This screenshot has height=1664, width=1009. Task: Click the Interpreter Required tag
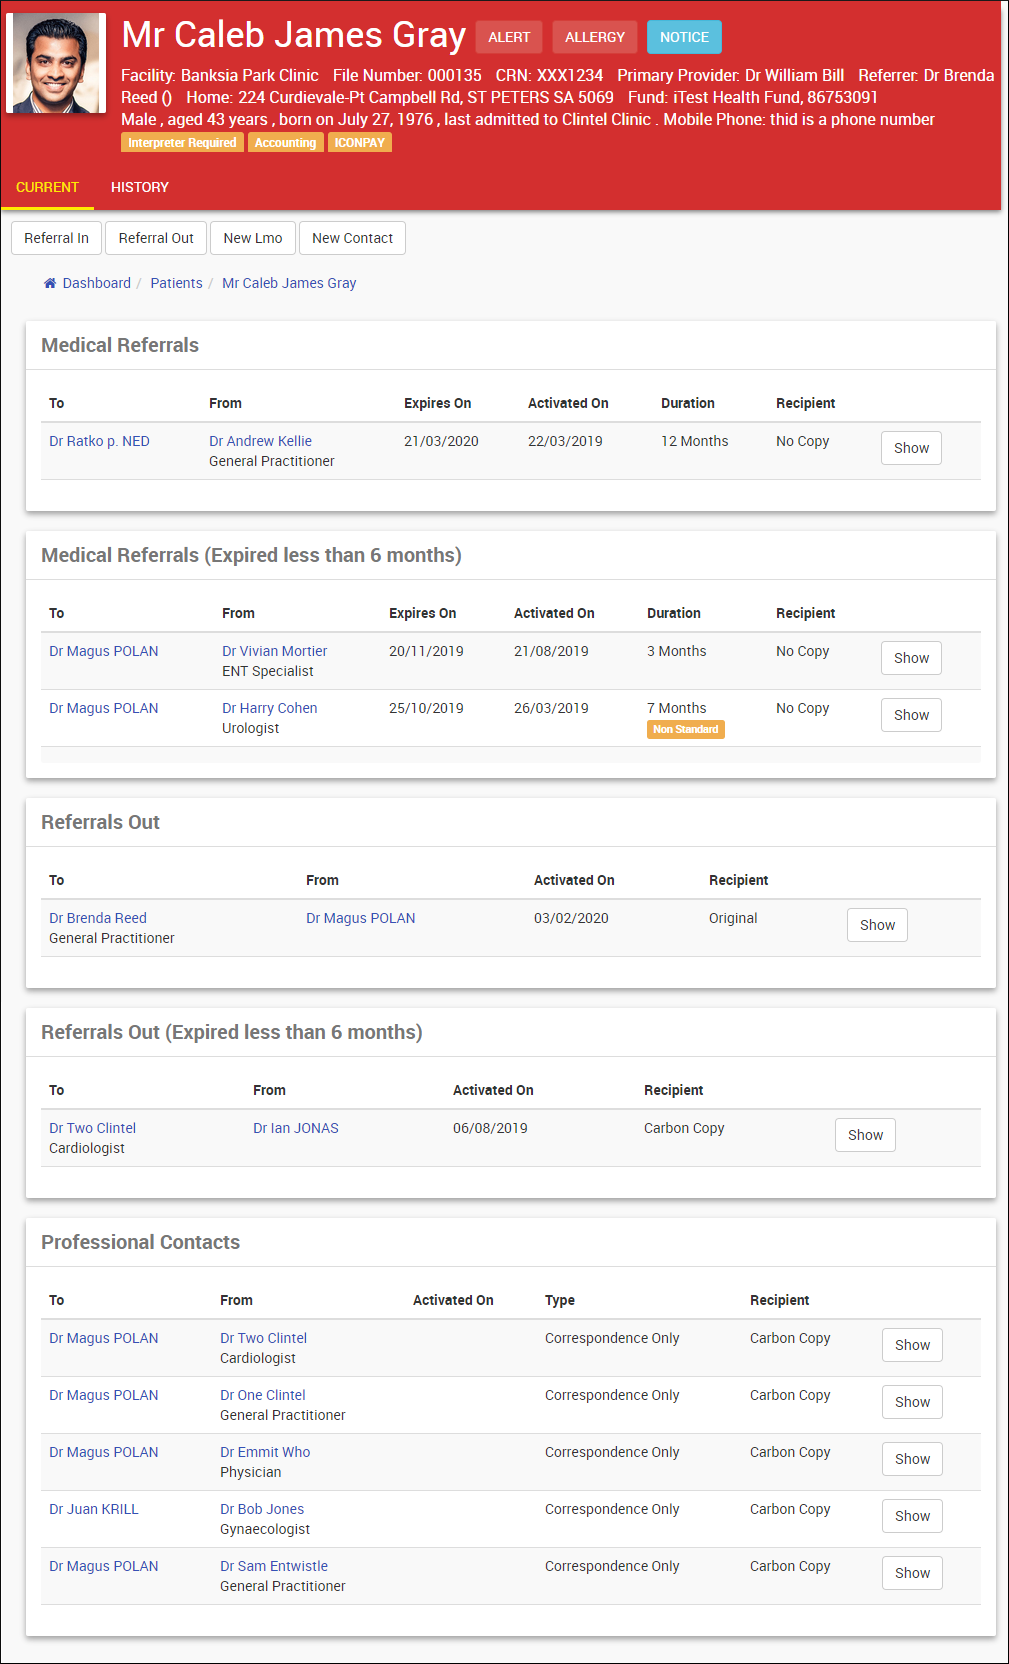pos(182,143)
